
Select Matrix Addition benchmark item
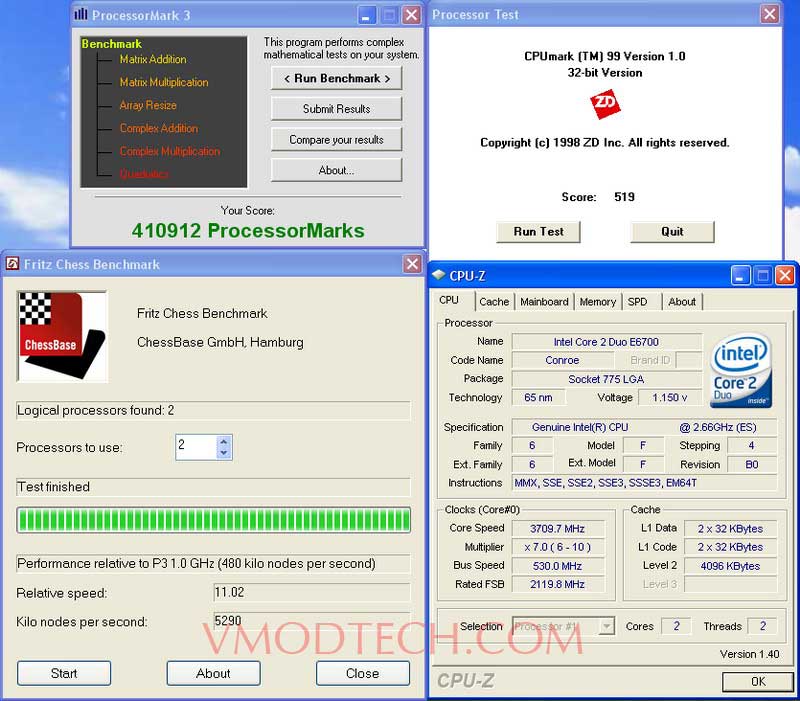(x=153, y=59)
